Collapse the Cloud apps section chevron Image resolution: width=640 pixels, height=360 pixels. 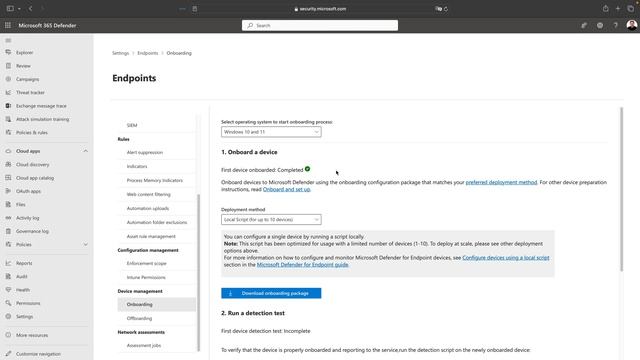[x=85, y=151]
